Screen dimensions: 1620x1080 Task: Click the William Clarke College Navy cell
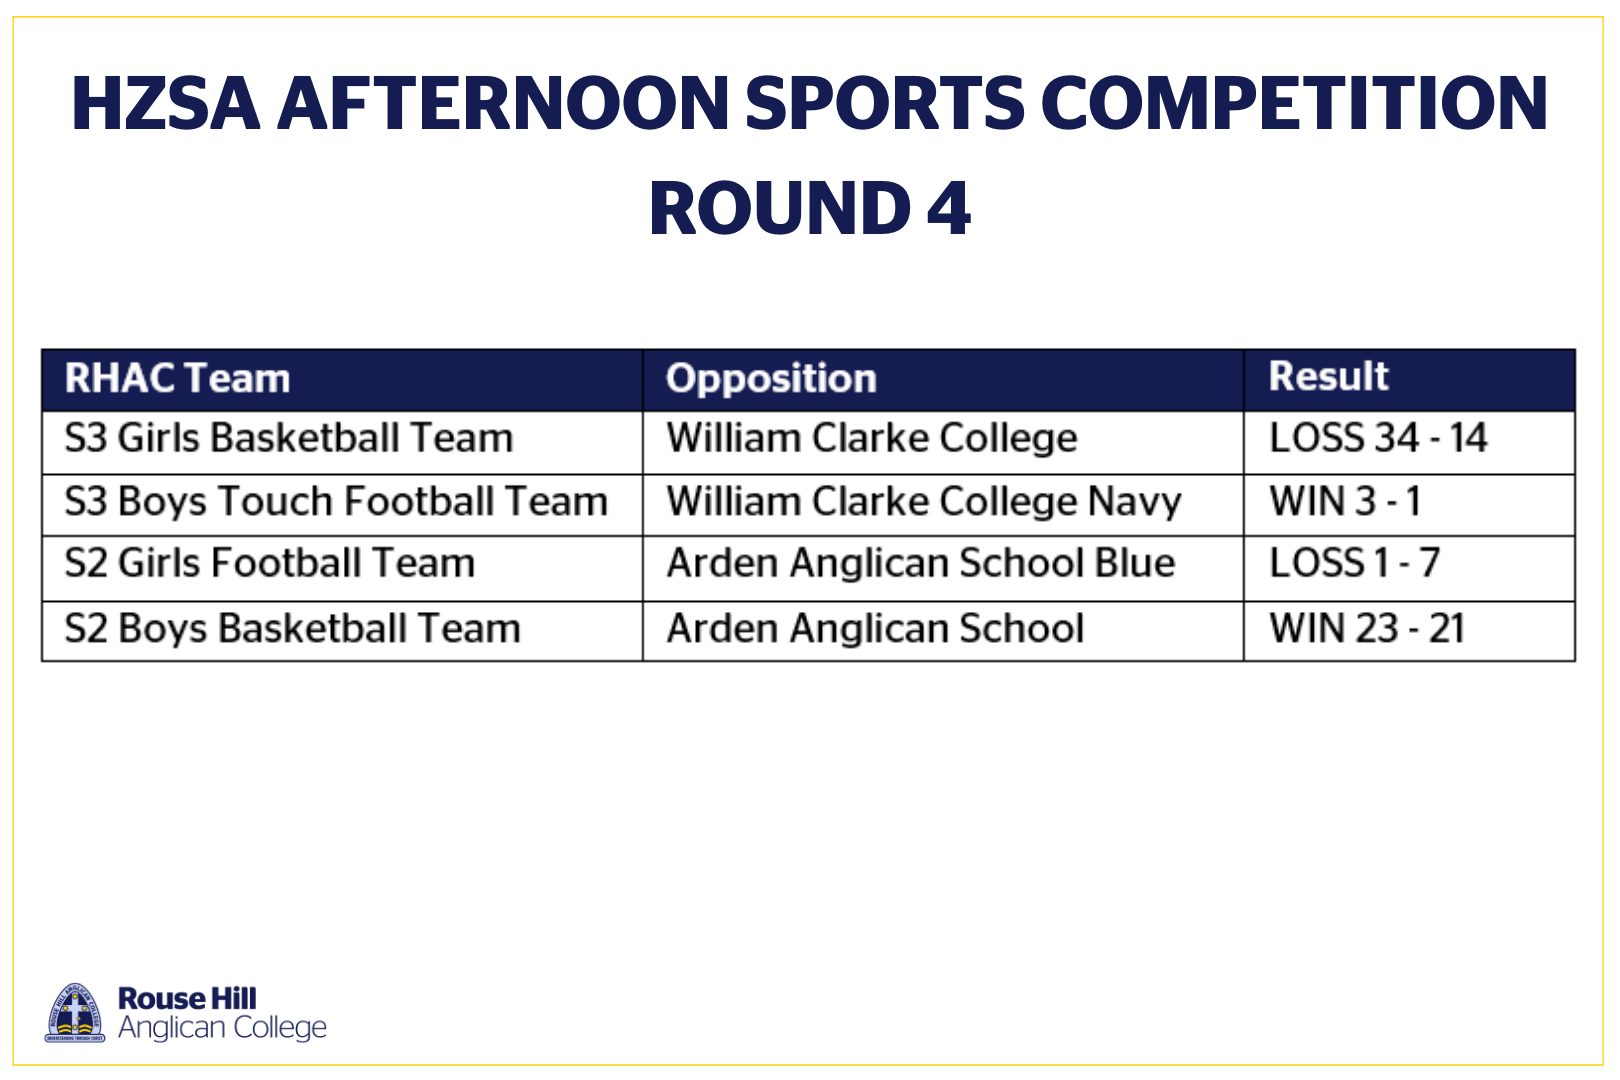click(x=943, y=505)
